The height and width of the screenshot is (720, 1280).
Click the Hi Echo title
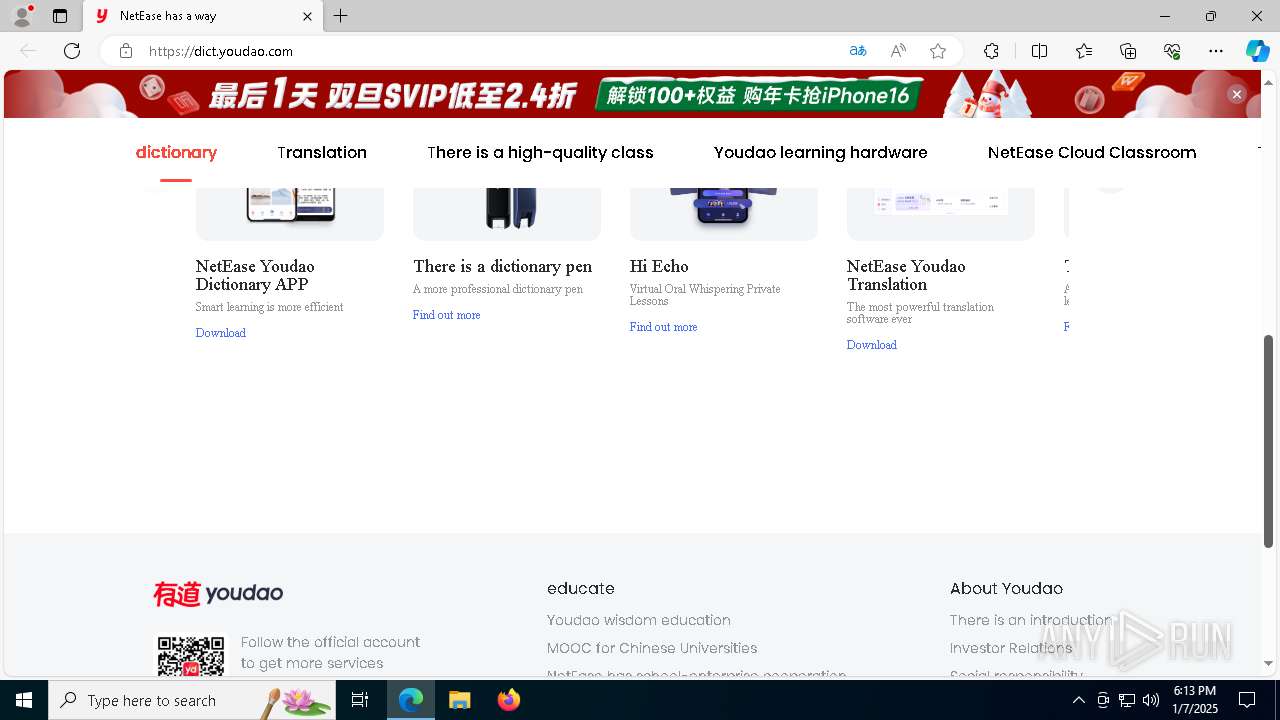pyautogui.click(x=659, y=266)
